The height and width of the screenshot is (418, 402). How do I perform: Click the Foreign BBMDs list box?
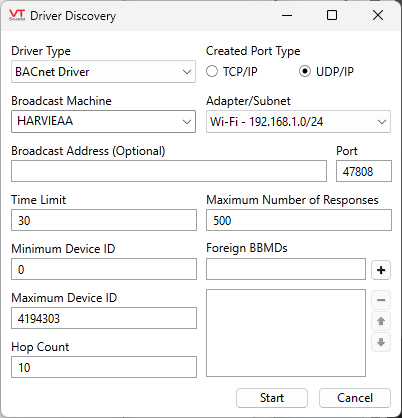286,333
